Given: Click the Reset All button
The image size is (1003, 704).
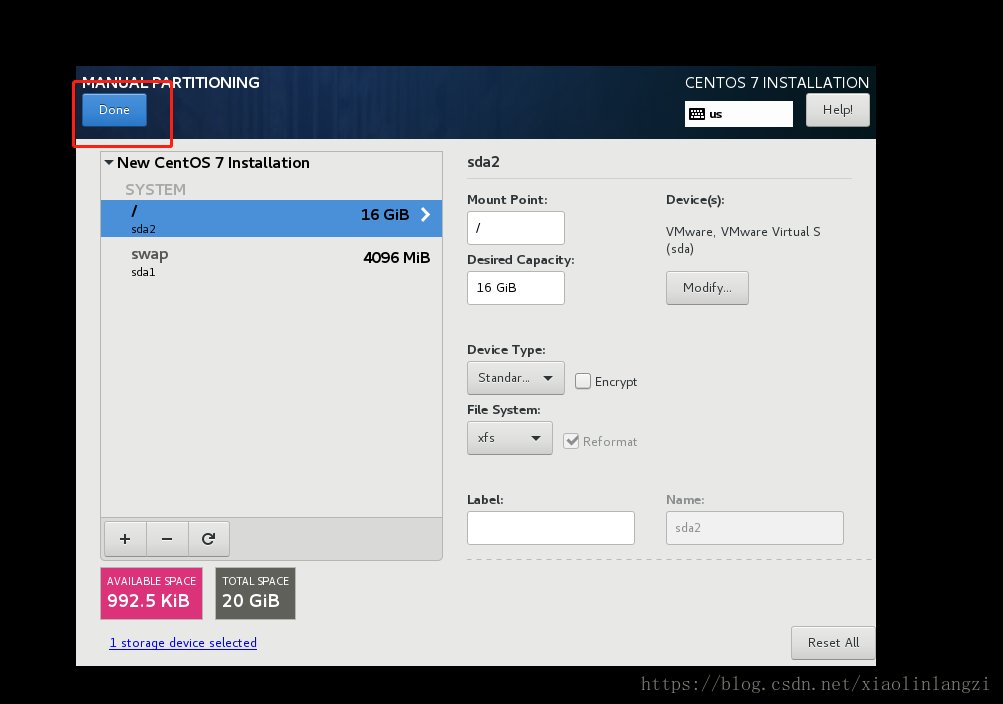Looking at the screenshot, I should click(x=832, y=643).
